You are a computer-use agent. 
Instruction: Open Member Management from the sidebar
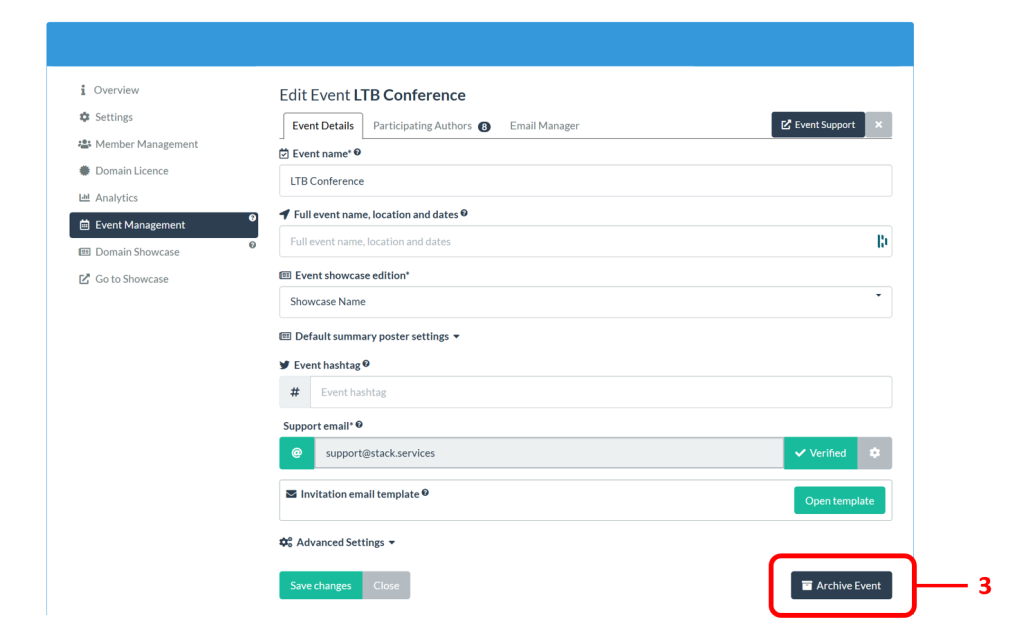pyautogui.click(x=146, y=144)
